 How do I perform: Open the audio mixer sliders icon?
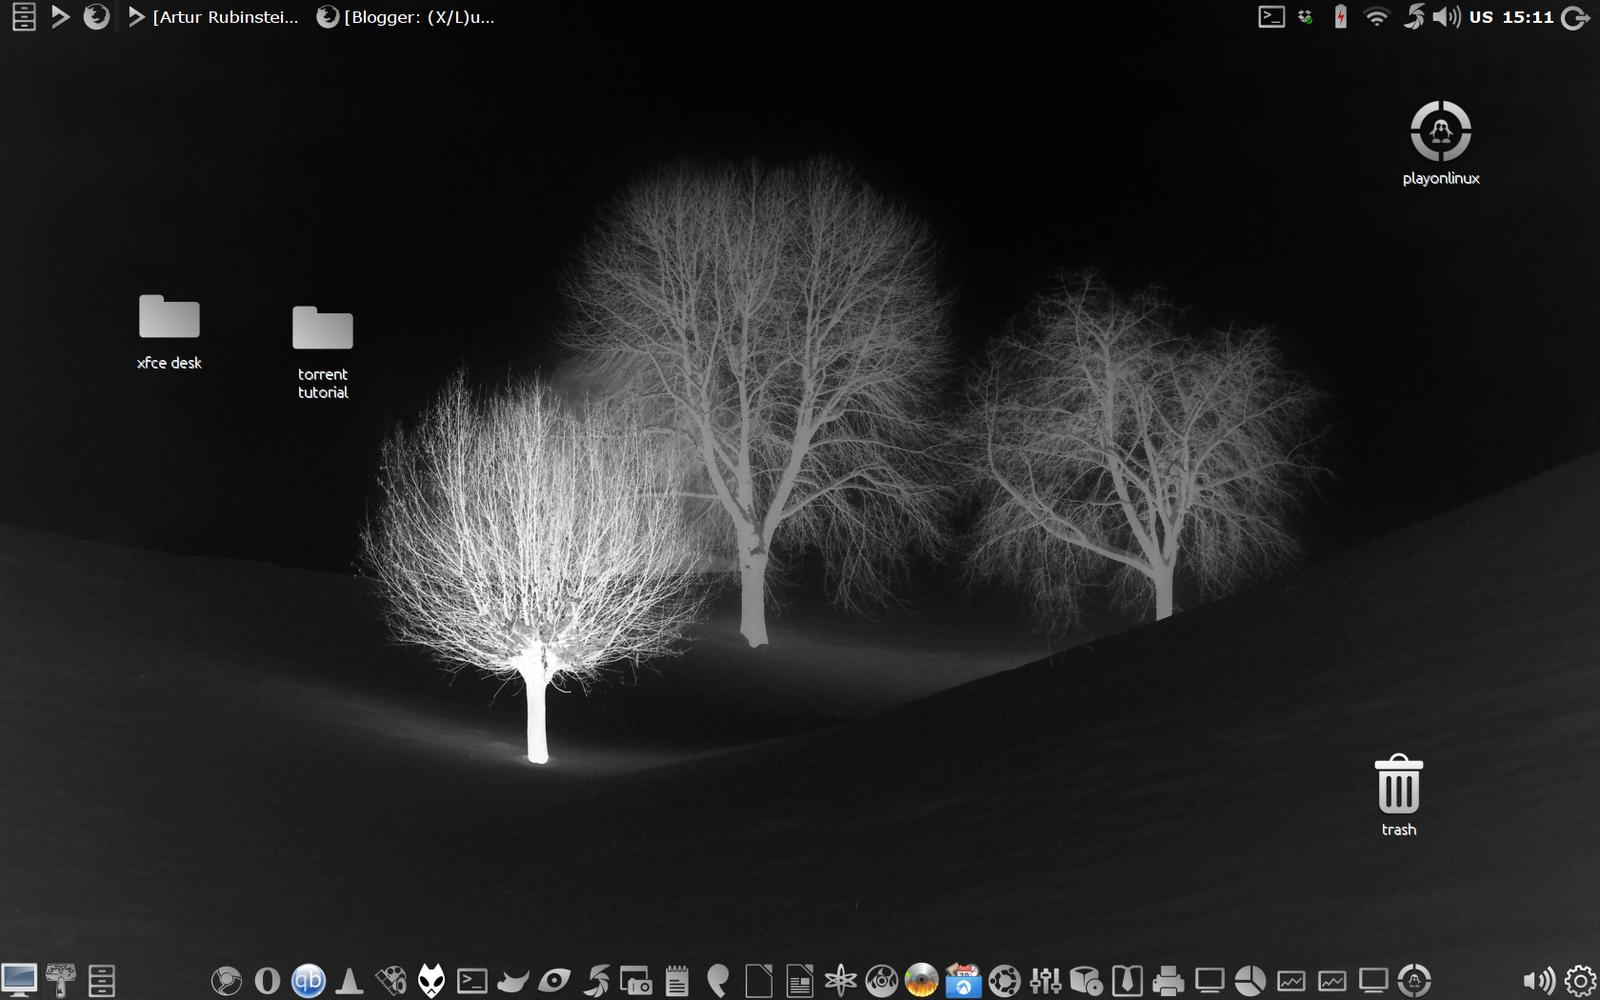[1045, 981]
